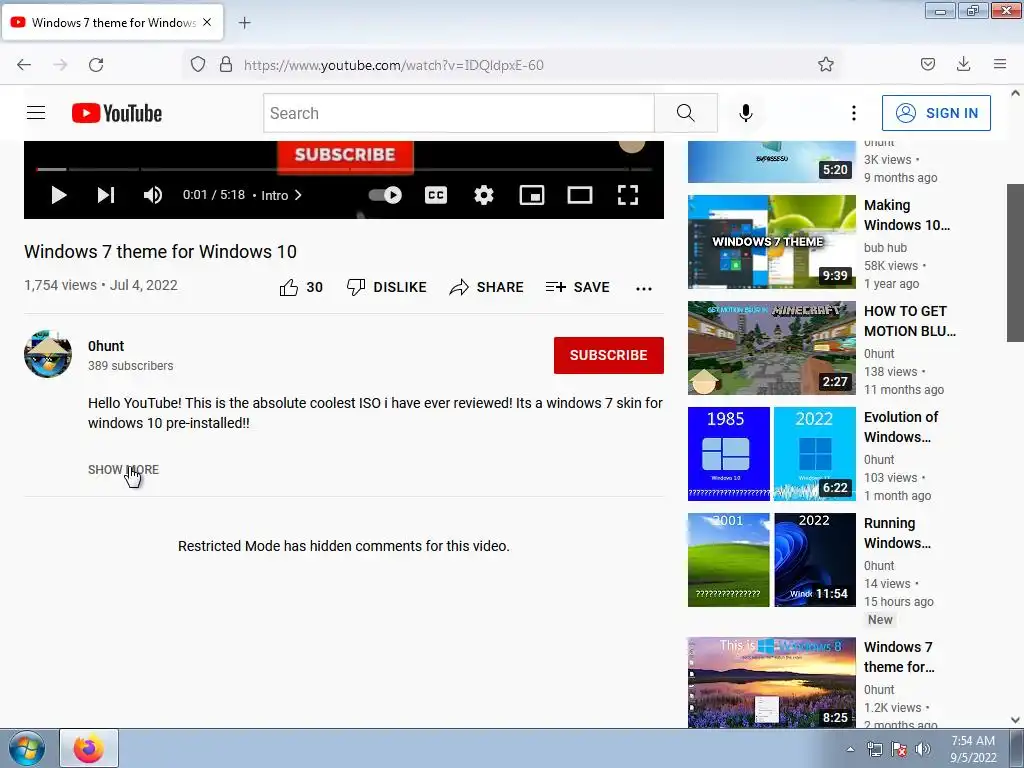Bookmark this page with the star
Screen dimensions: 1024x768
tap(825, 64)
